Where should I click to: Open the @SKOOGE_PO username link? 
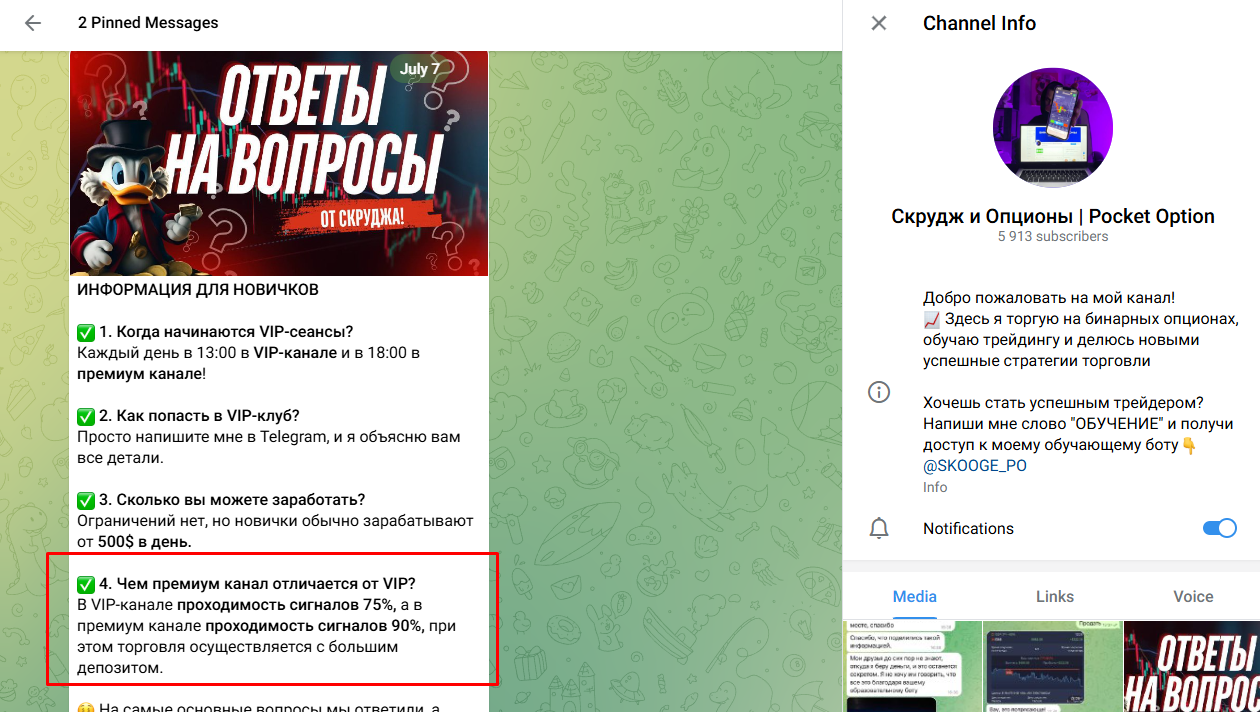(x=974, y=466)
